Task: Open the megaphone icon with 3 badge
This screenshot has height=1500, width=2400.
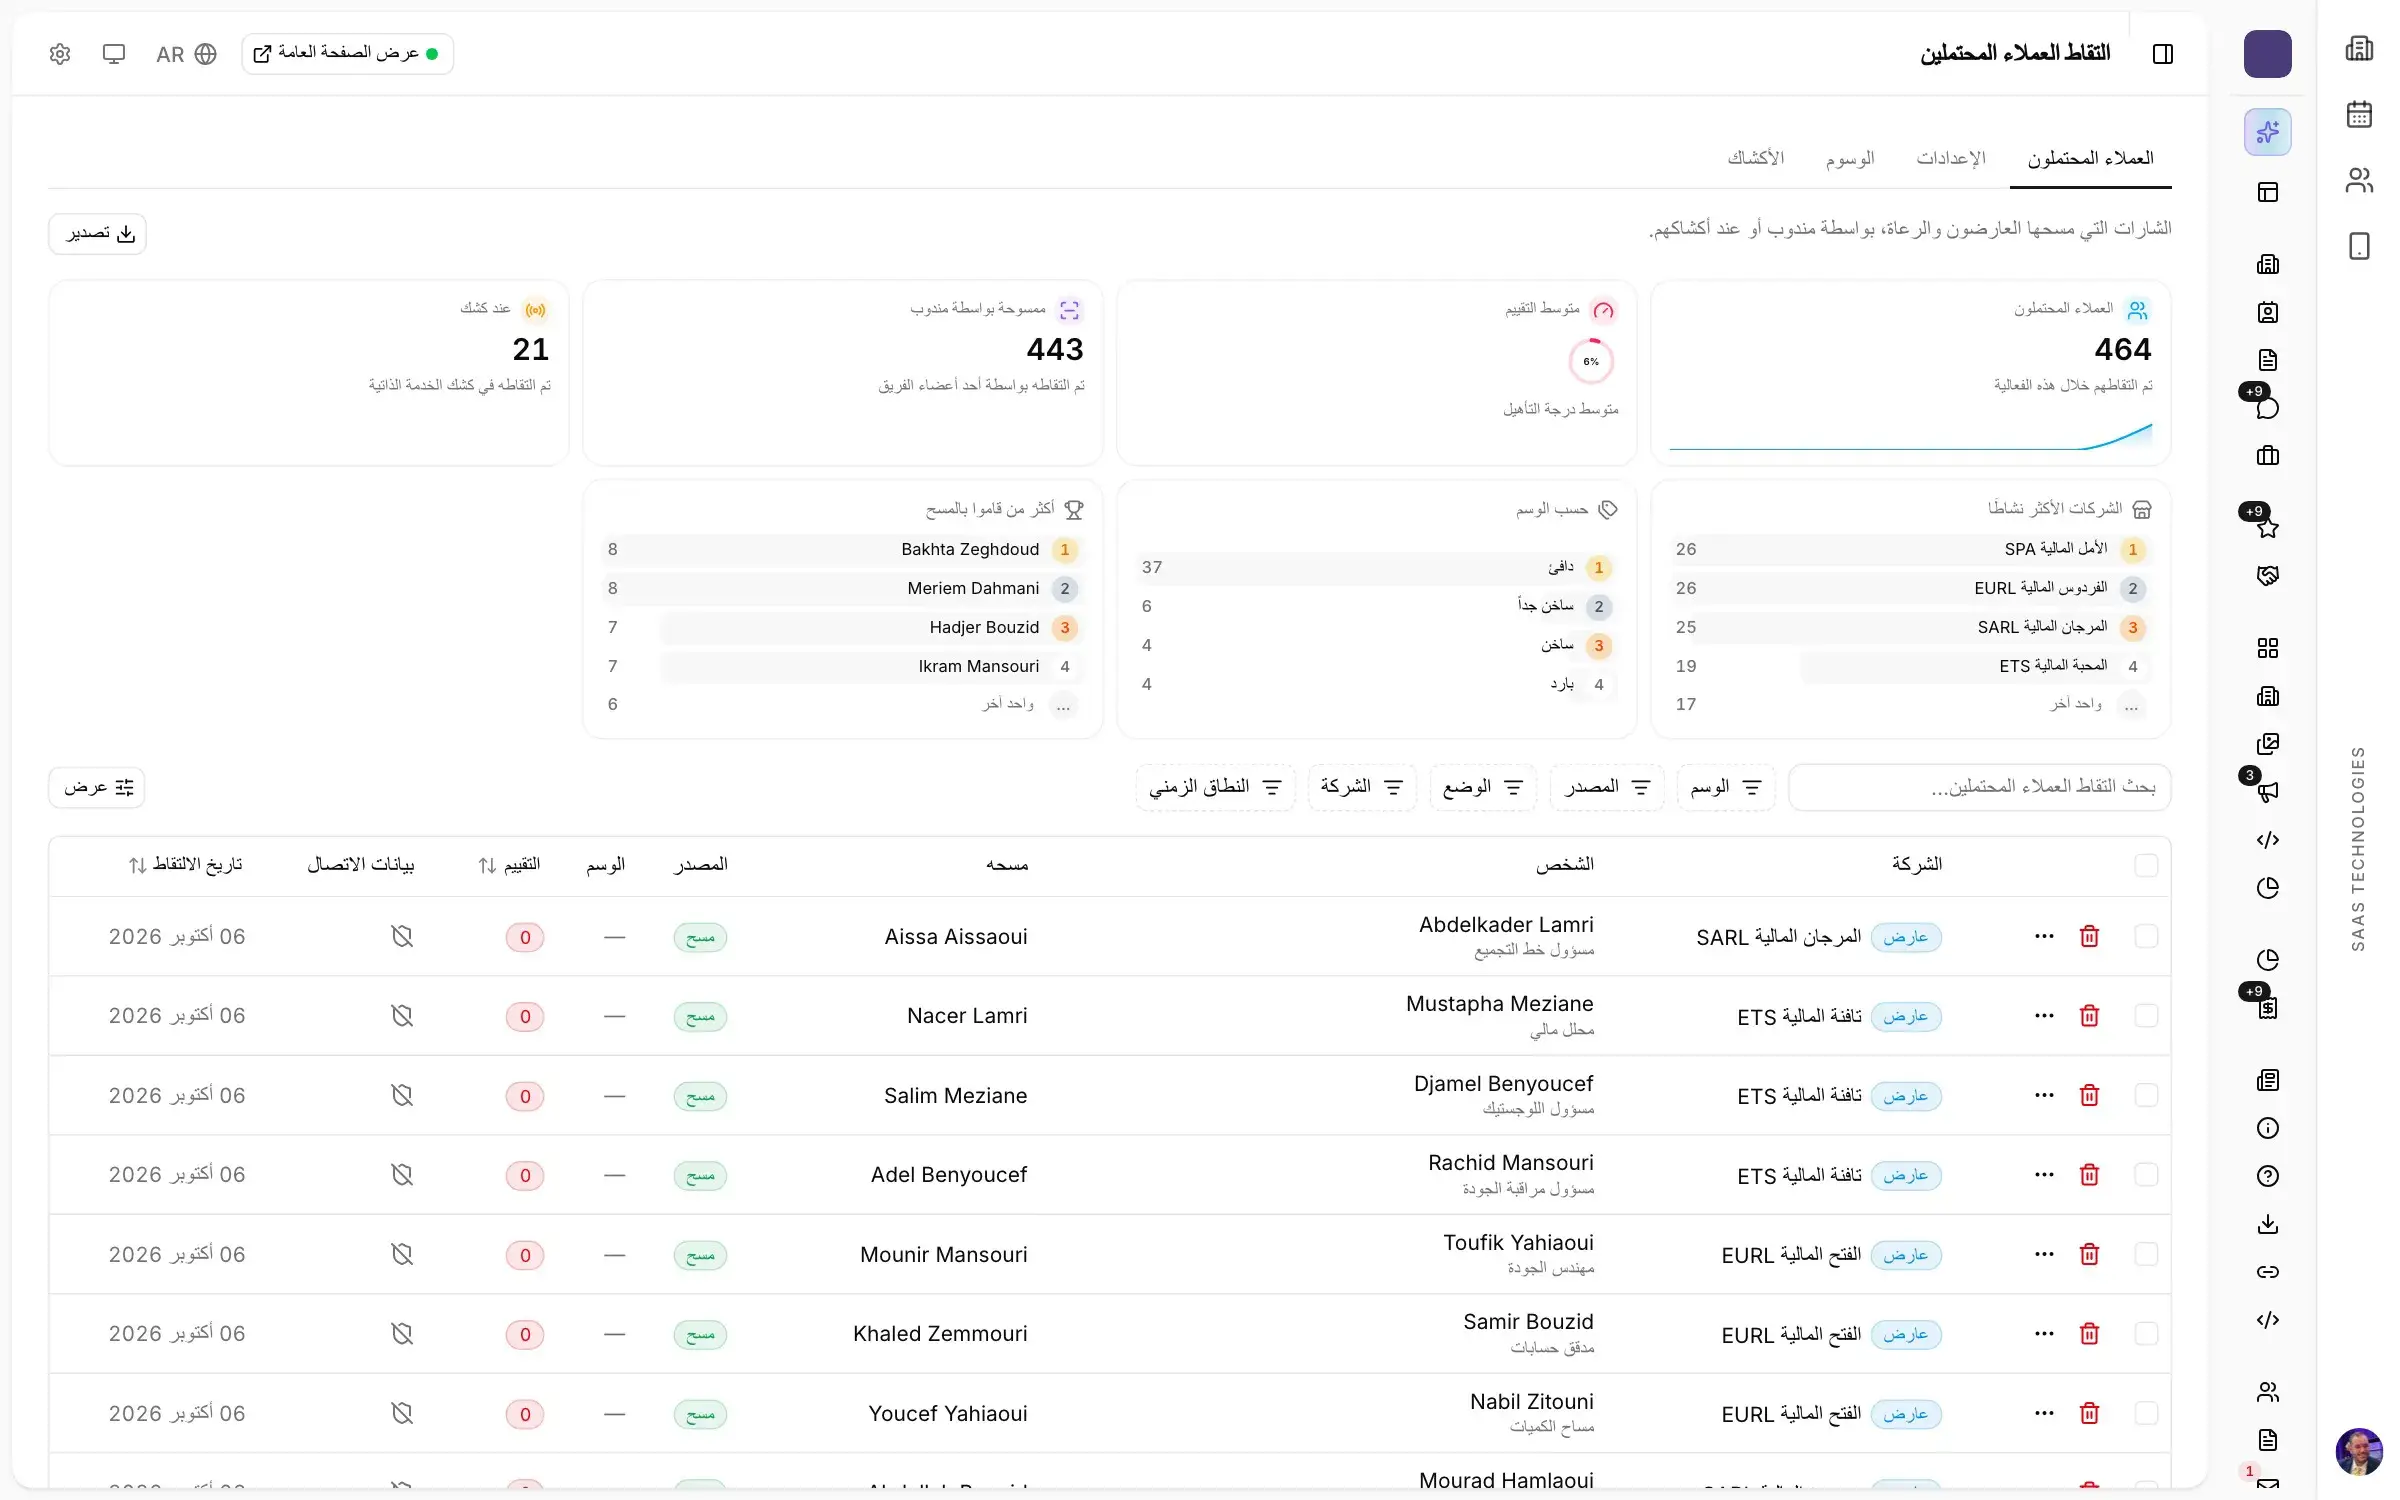Action: [2268, 792]
